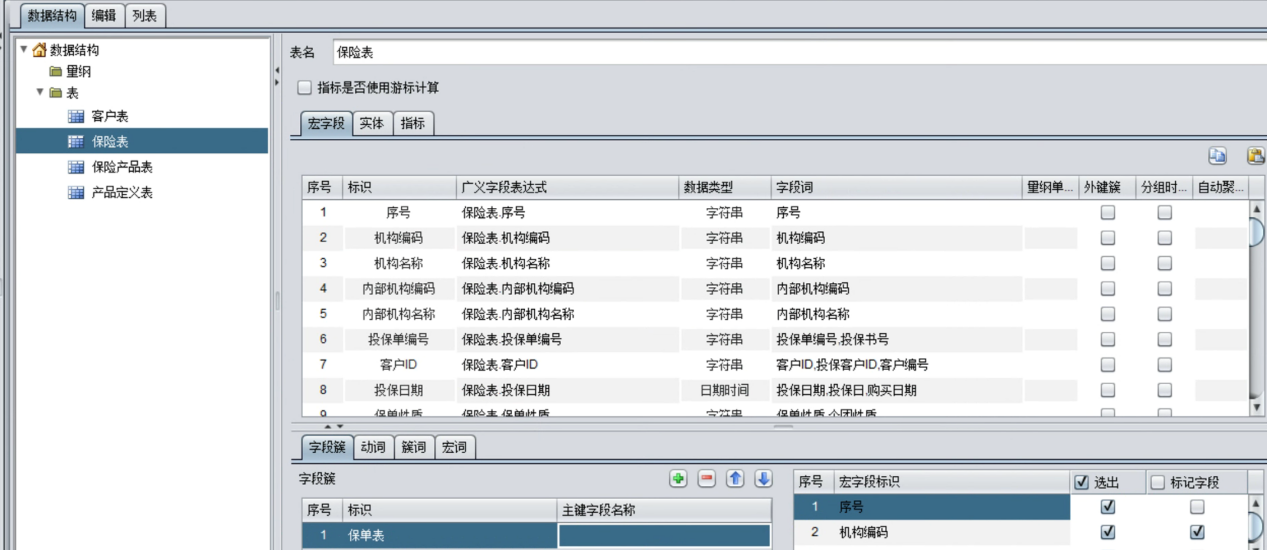
Task: Click the collapse-left arrow on the panel divider
Action: pos(277,71)
